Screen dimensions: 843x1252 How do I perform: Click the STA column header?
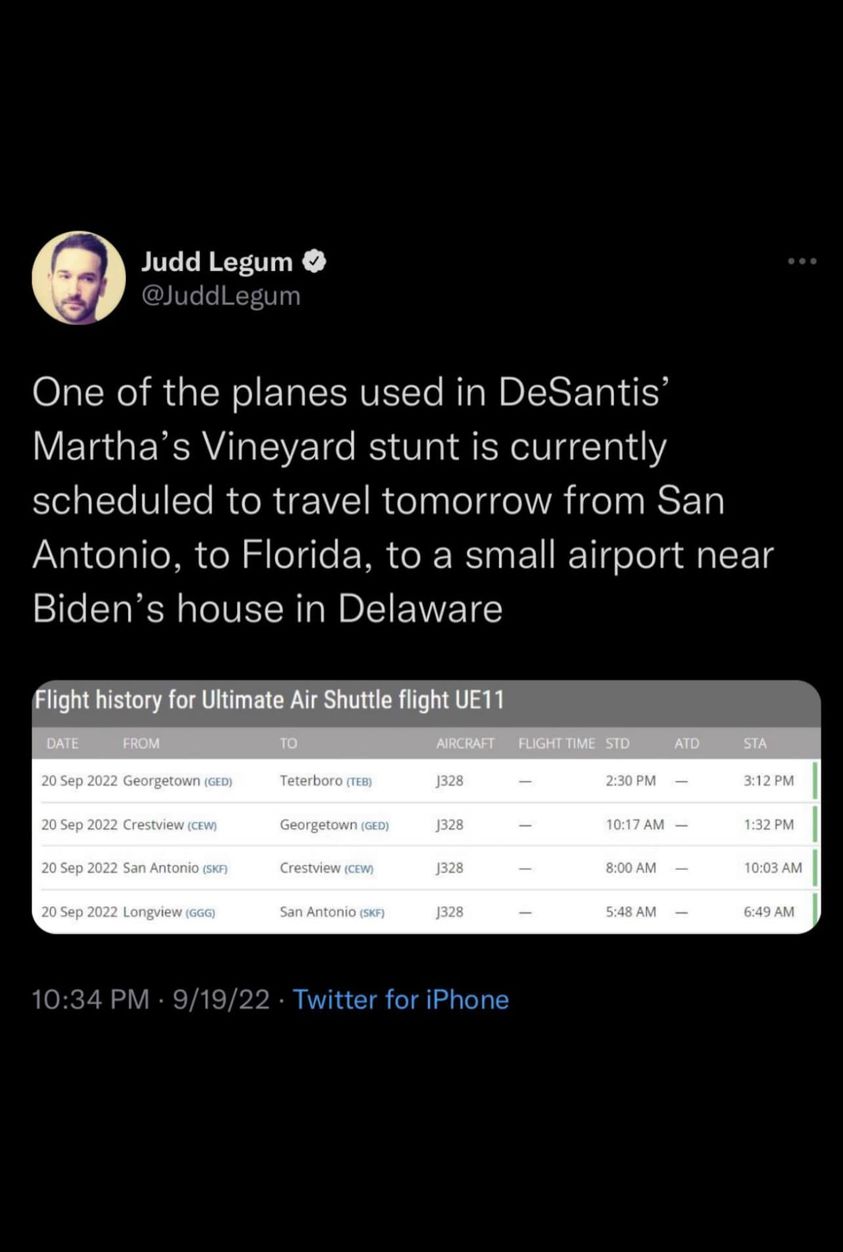click(x=755, y=743)
